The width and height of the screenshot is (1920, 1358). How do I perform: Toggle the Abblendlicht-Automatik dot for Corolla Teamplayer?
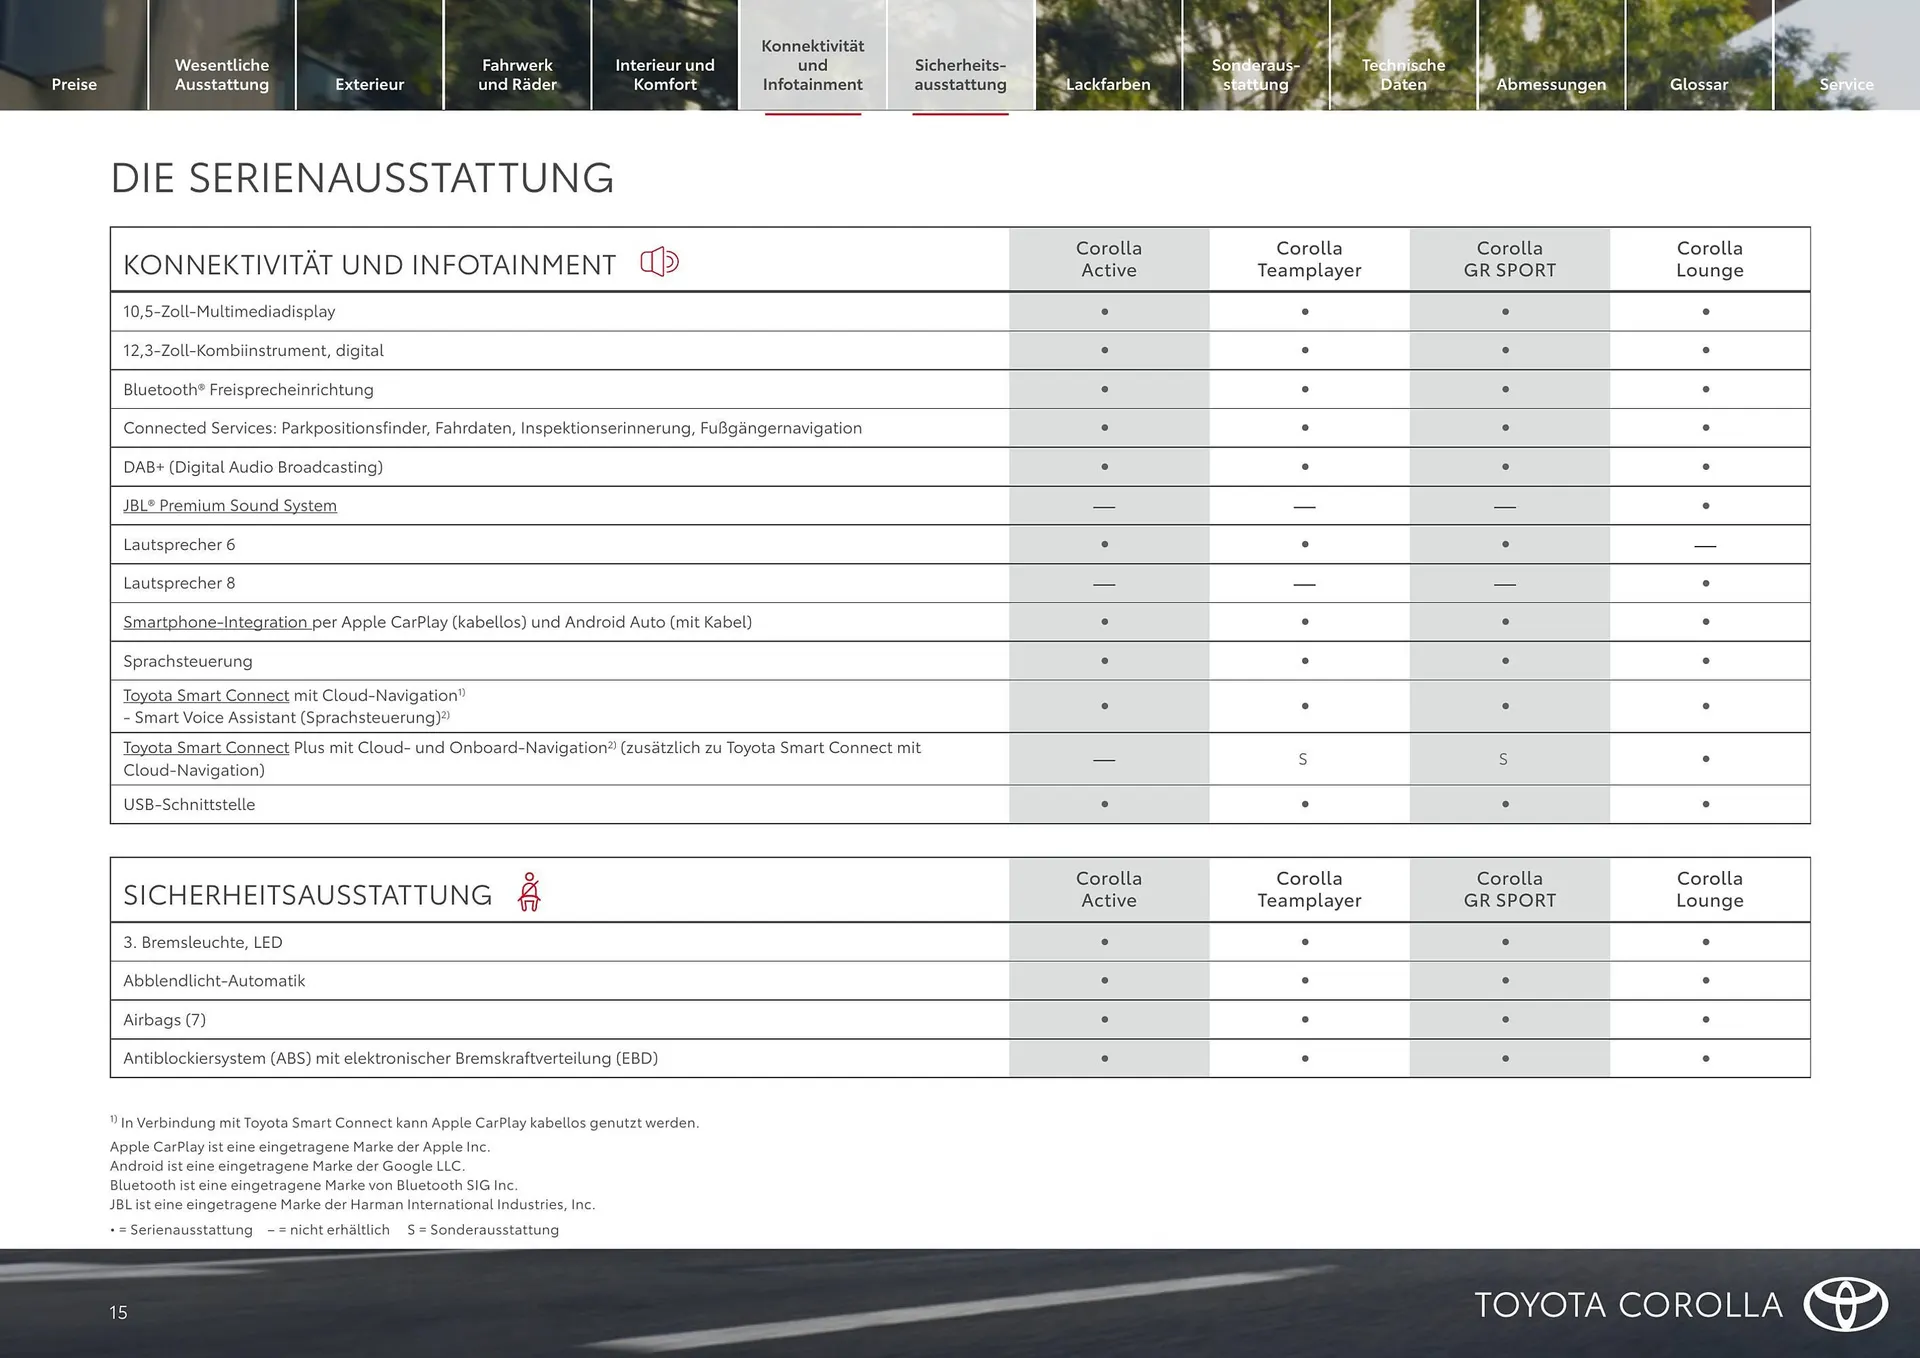[x=1304, y=980]
